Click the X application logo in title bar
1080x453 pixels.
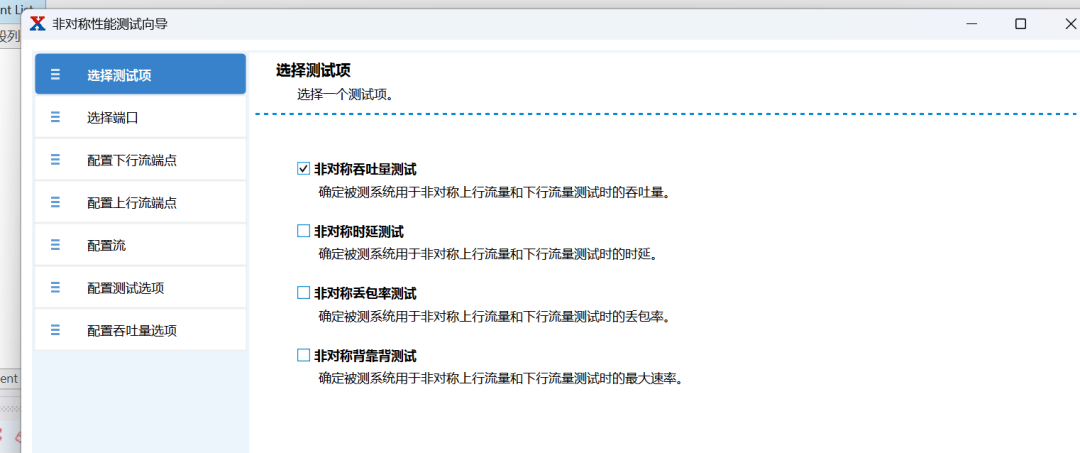point(38,23)
